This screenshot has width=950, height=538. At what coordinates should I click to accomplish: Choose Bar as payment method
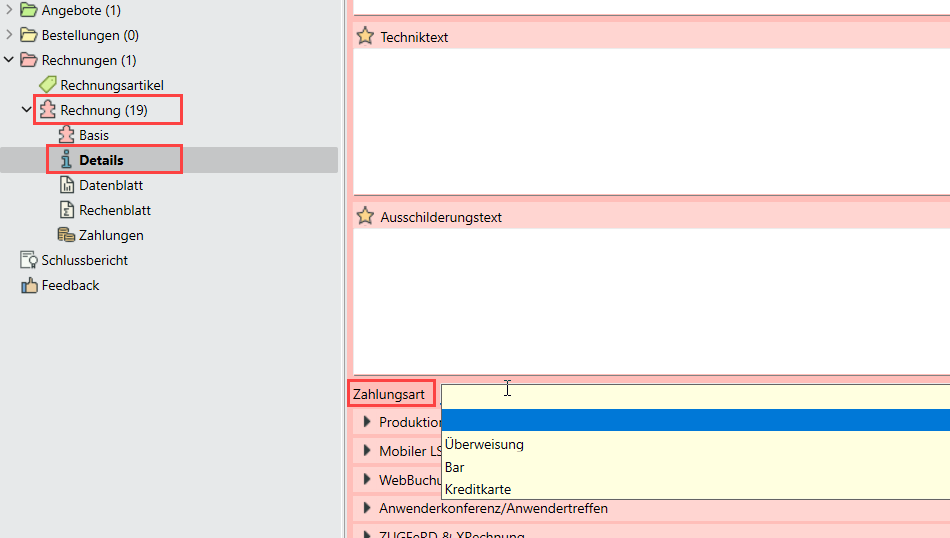point(455,467)
